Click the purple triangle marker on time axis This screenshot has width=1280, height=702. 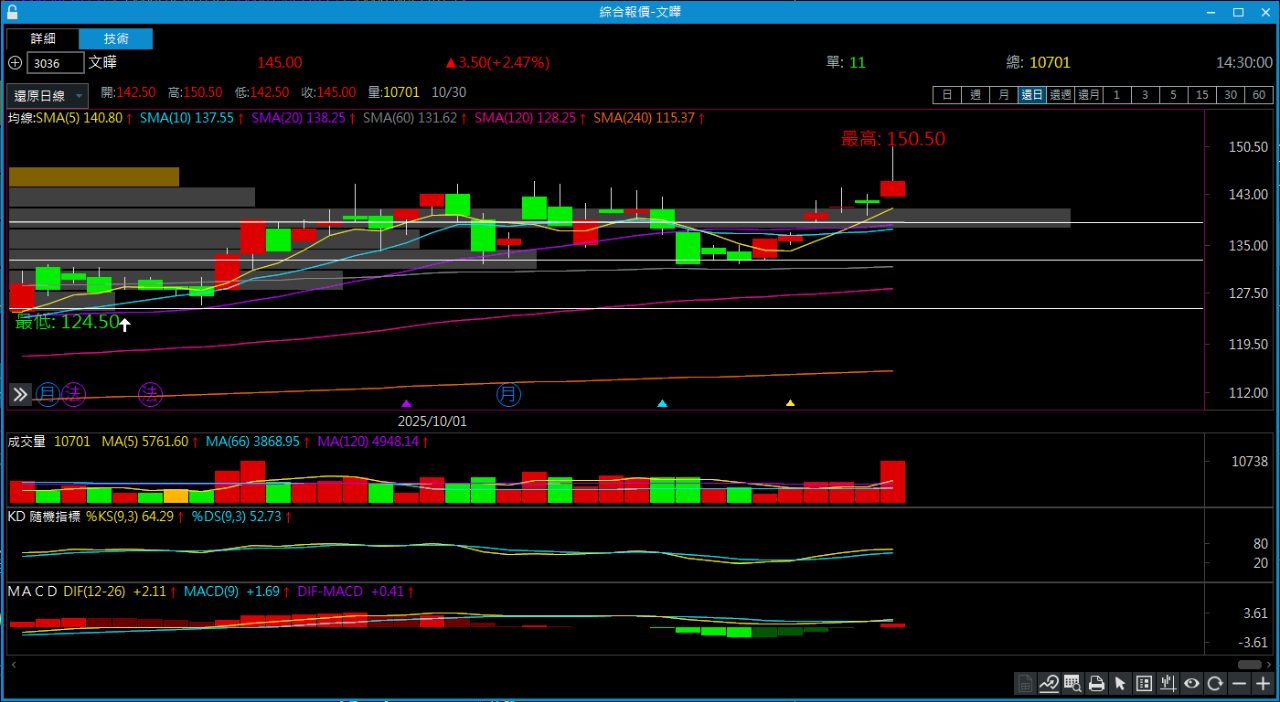[406, 403]
